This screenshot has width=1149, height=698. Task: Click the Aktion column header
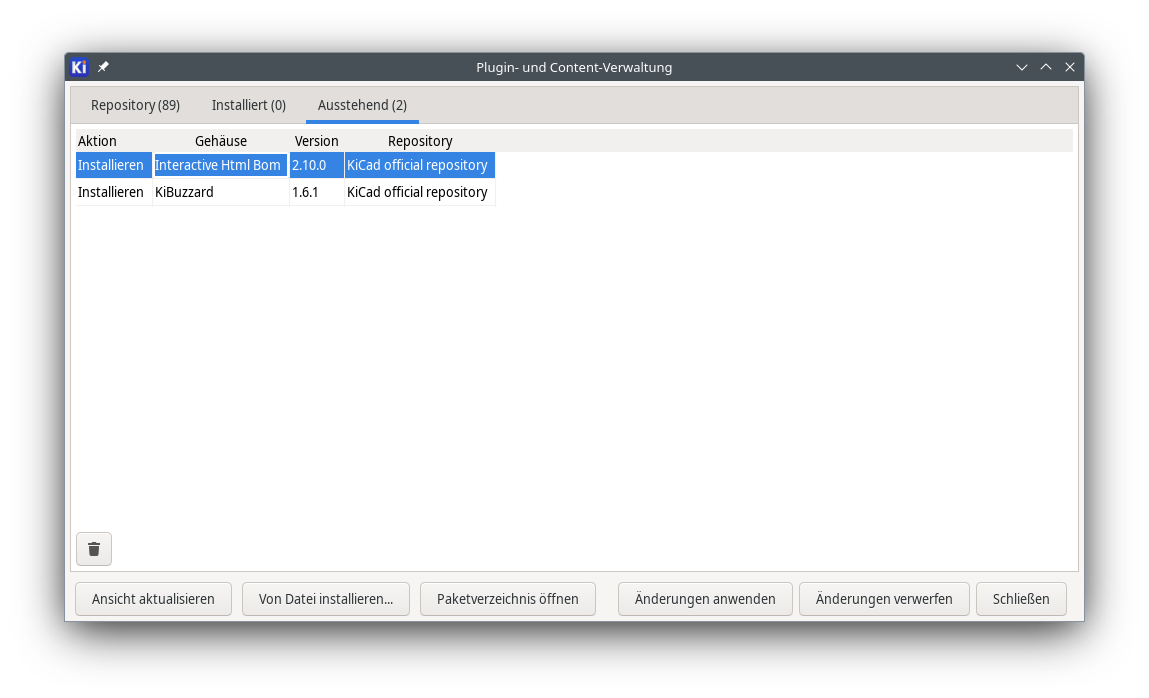98,141
